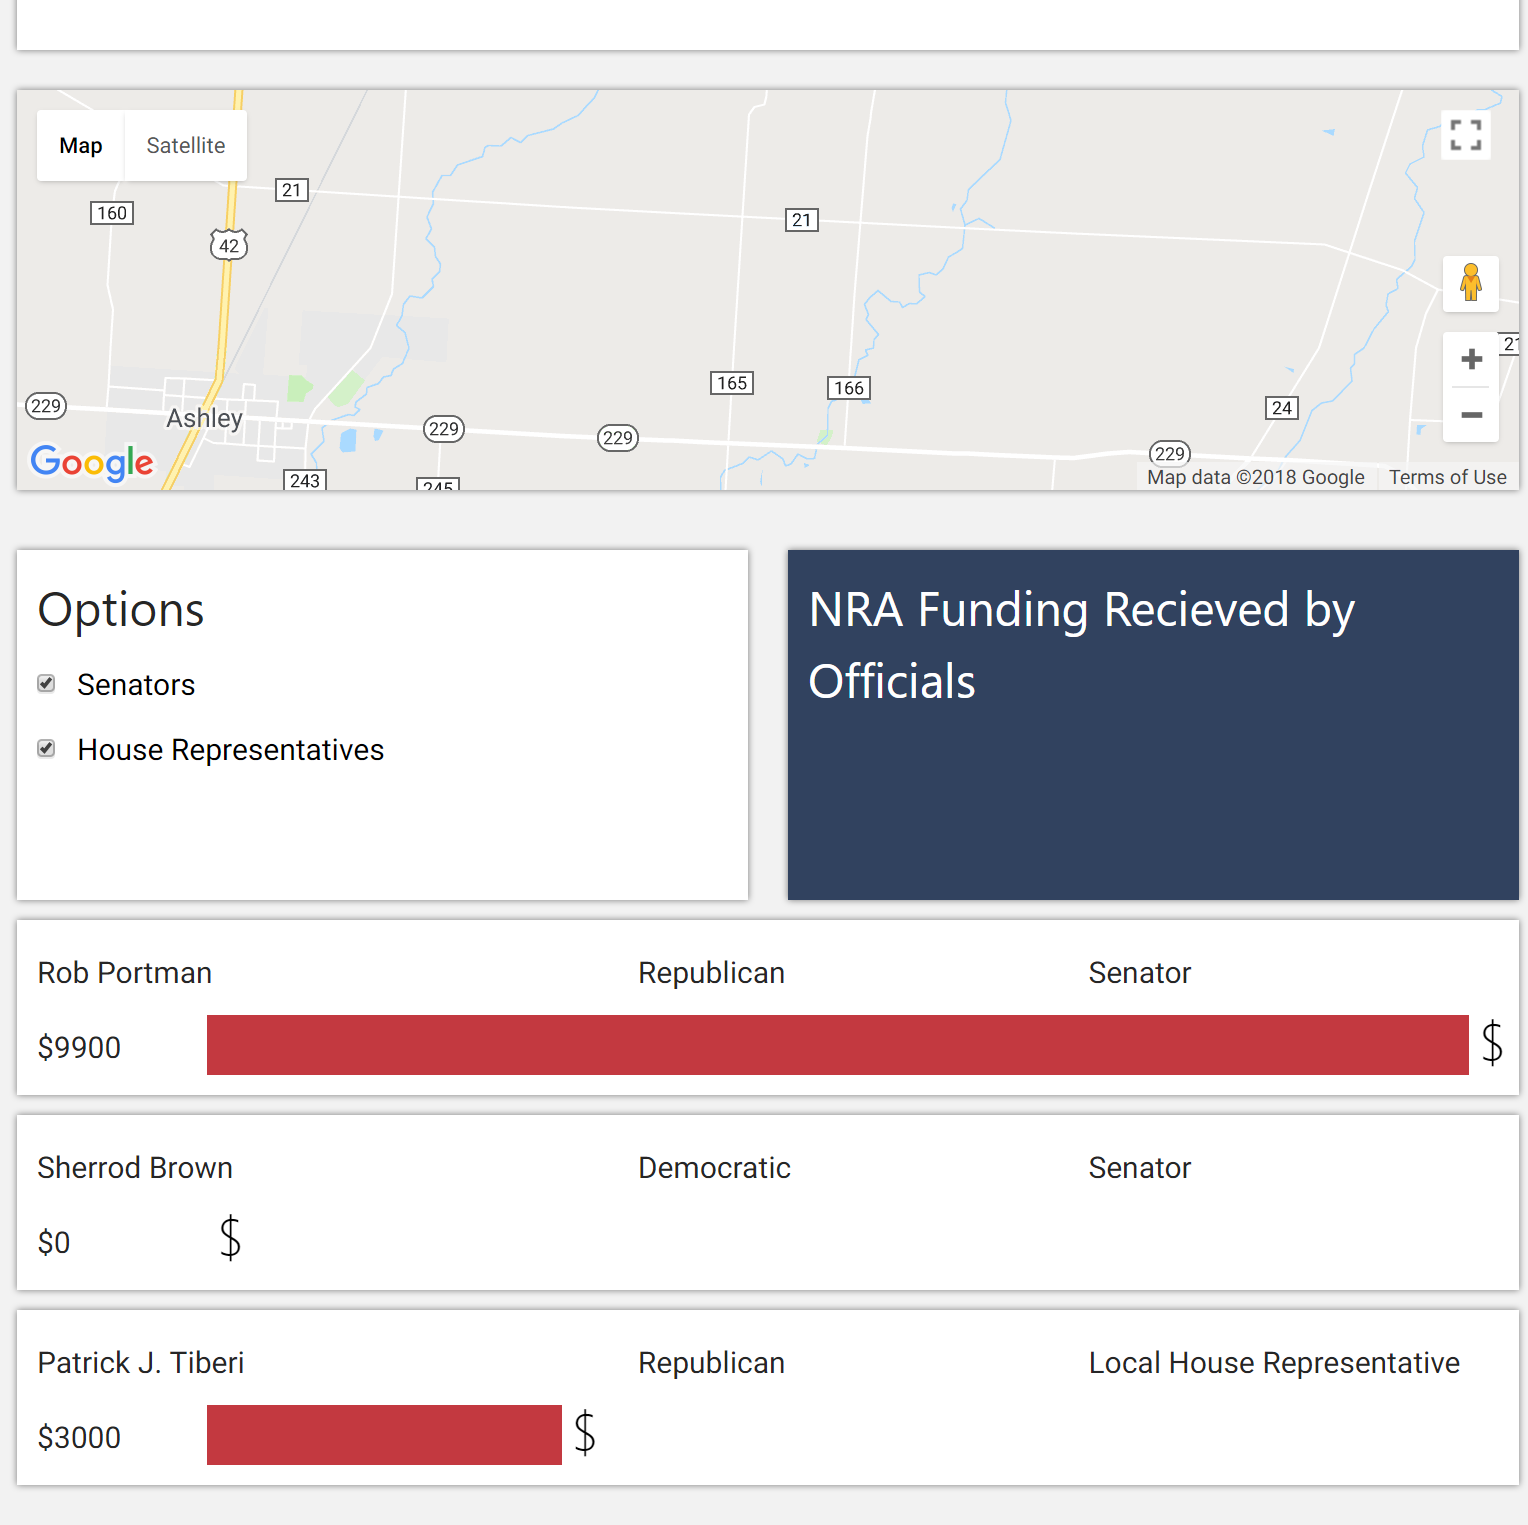Toggle fullscreen view on the map

point(1465,135)
